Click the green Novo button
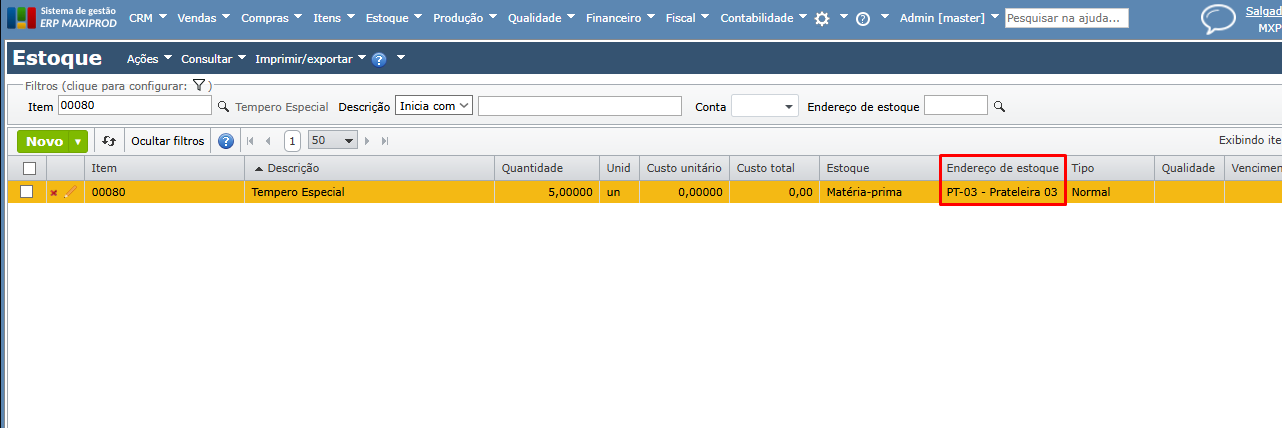Screen dimensions: 1282x428 click(44, 142)
